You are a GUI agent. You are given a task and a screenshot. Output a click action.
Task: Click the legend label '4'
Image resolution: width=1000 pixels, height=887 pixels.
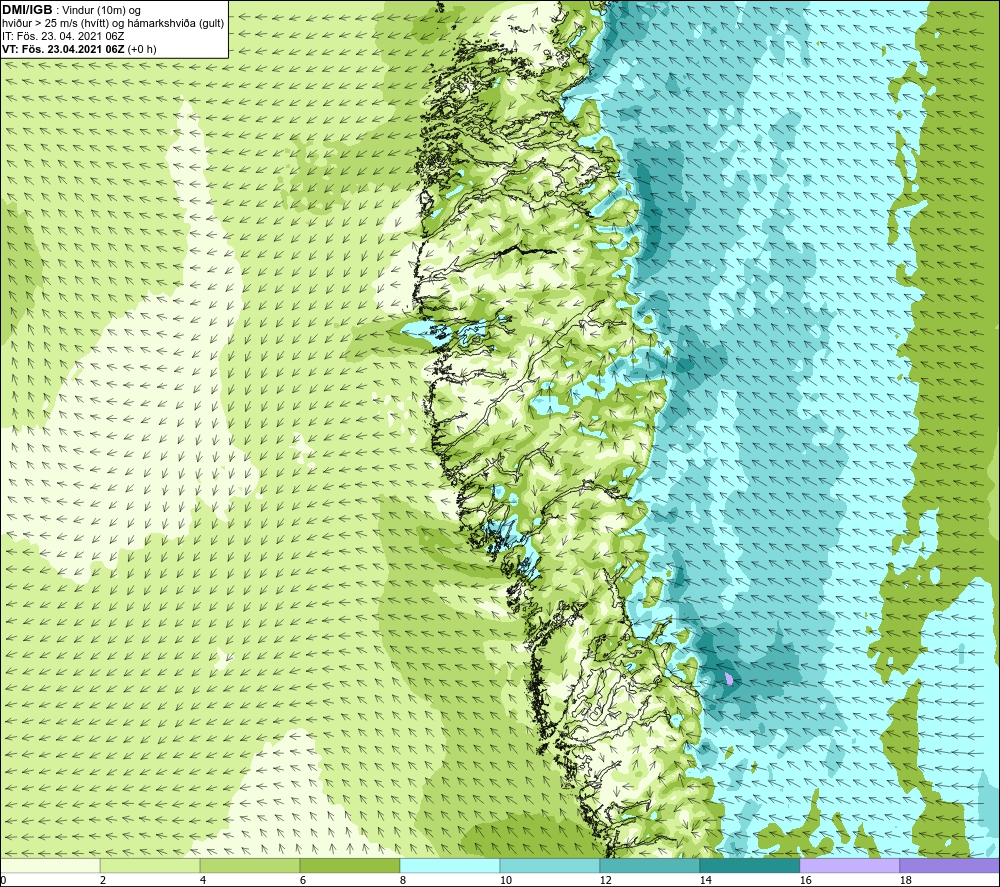203,881
